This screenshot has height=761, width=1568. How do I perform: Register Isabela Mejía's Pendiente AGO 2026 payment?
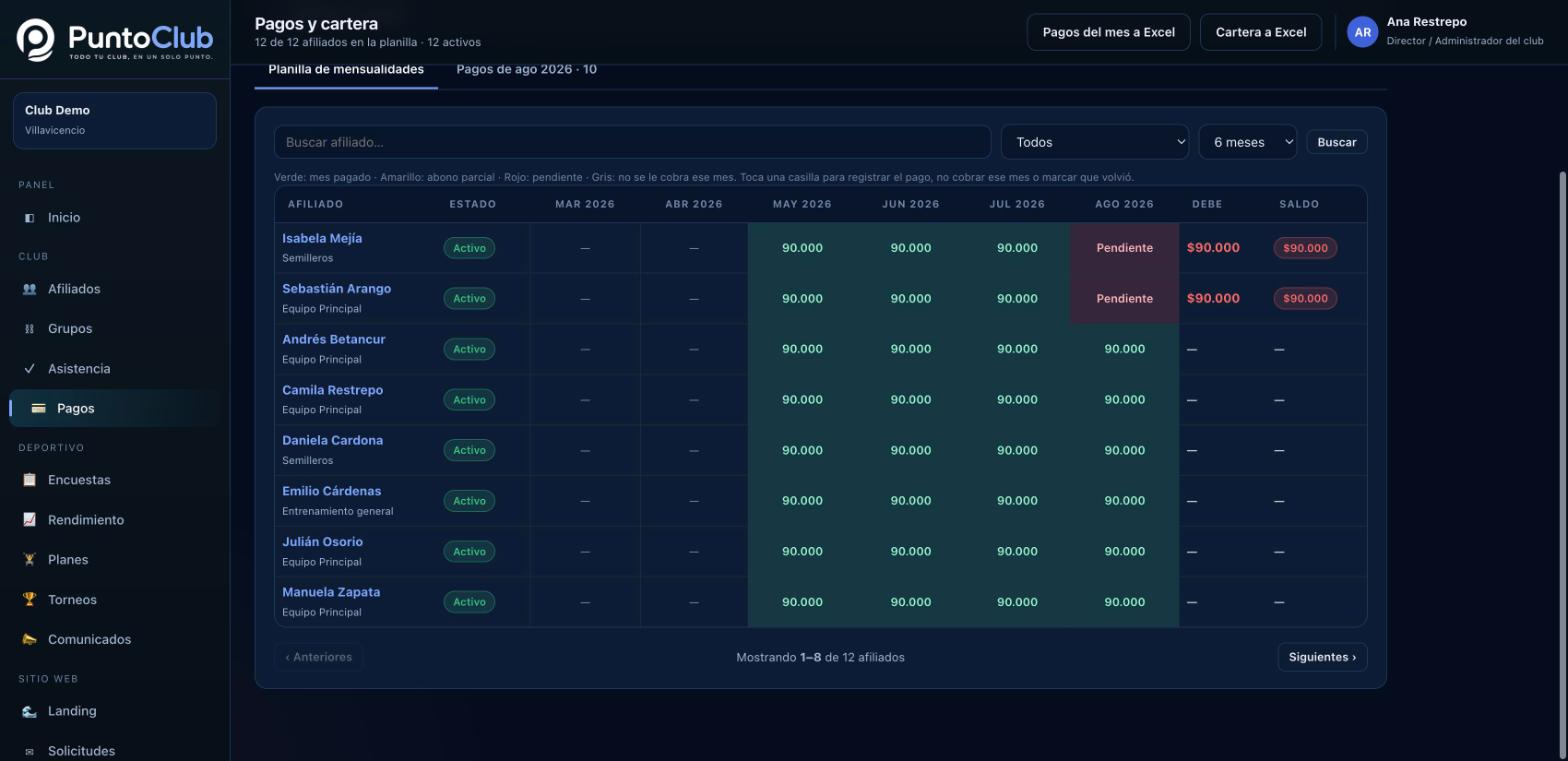[x=1124, y=248]
